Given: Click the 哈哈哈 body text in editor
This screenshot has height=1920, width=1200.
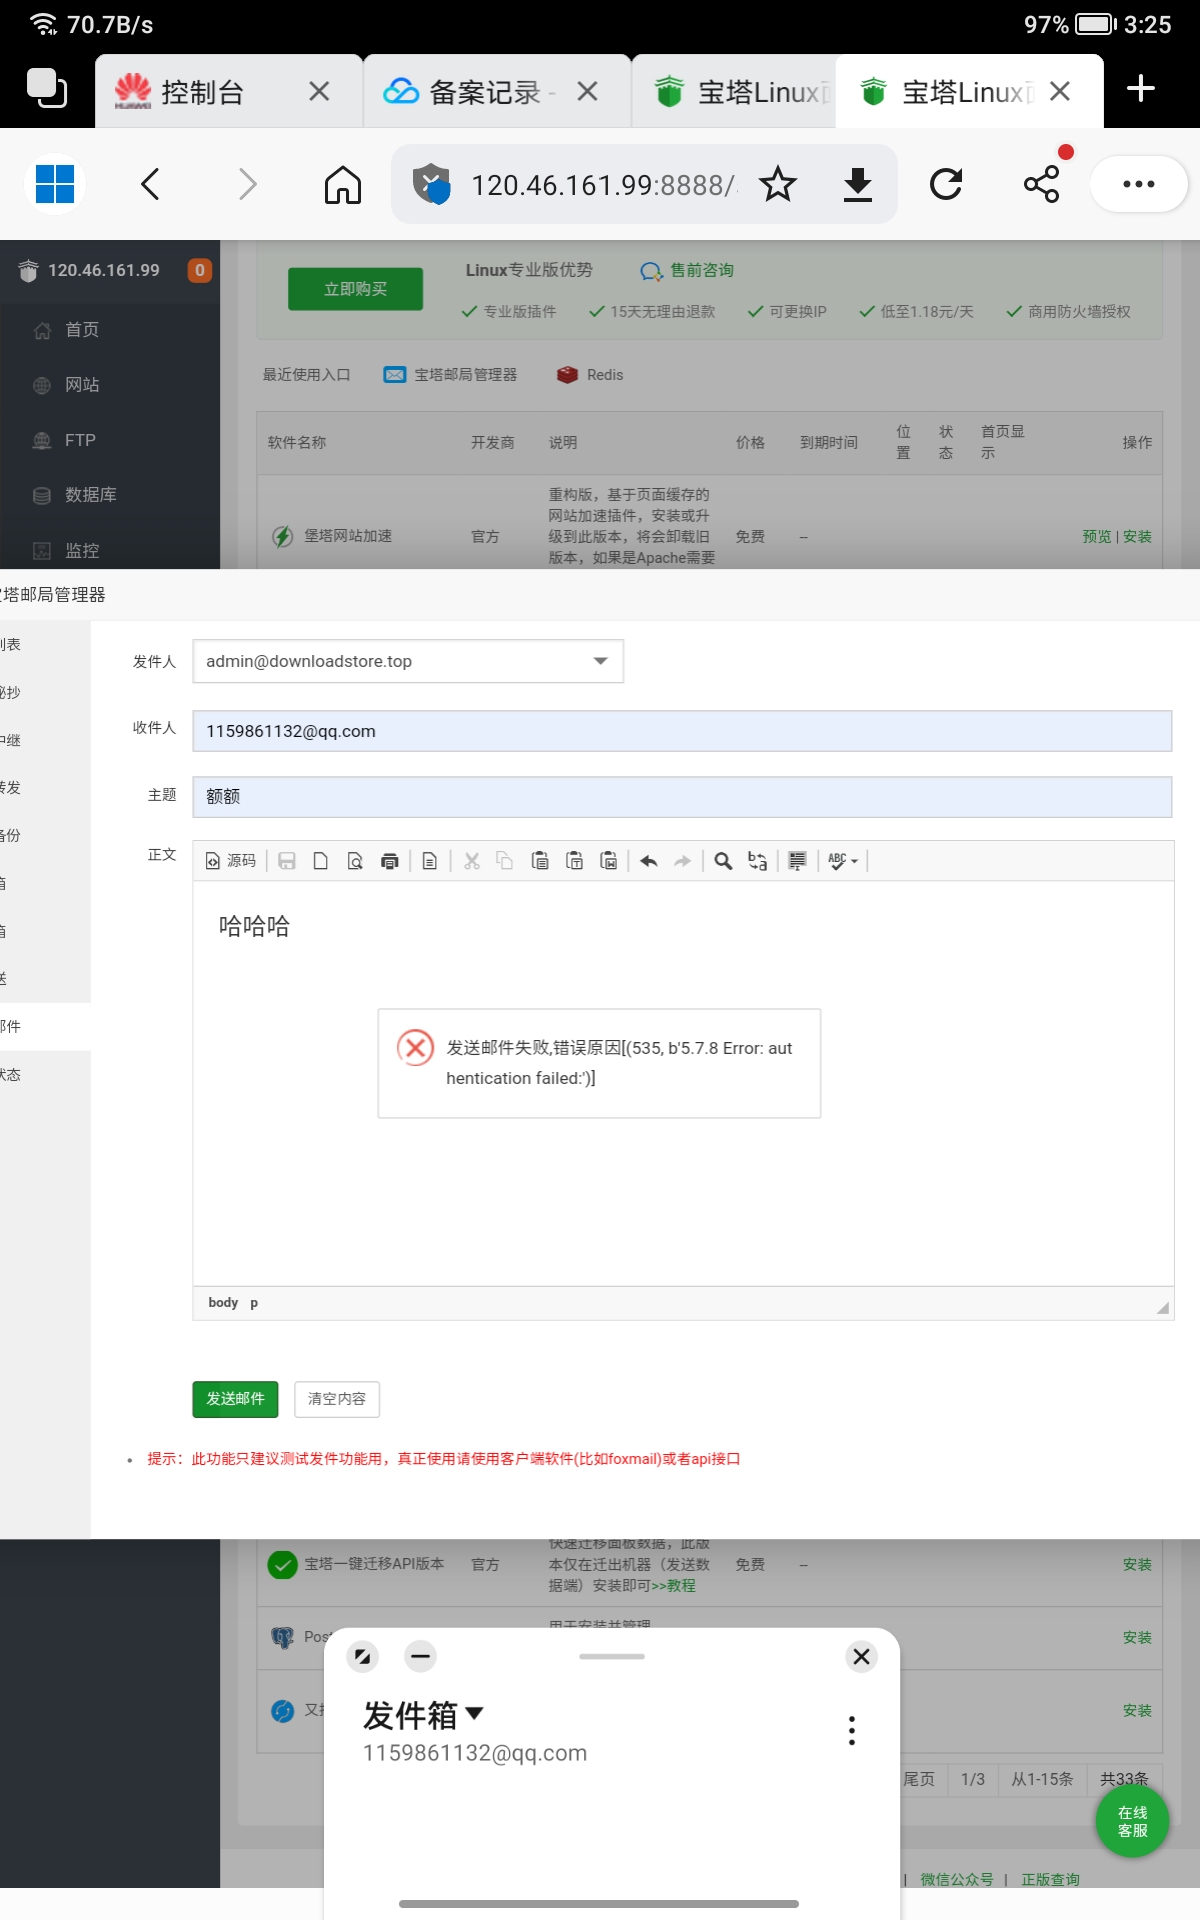Looking at the screenshot, I should pyautogui.click(x=254, y=926).
